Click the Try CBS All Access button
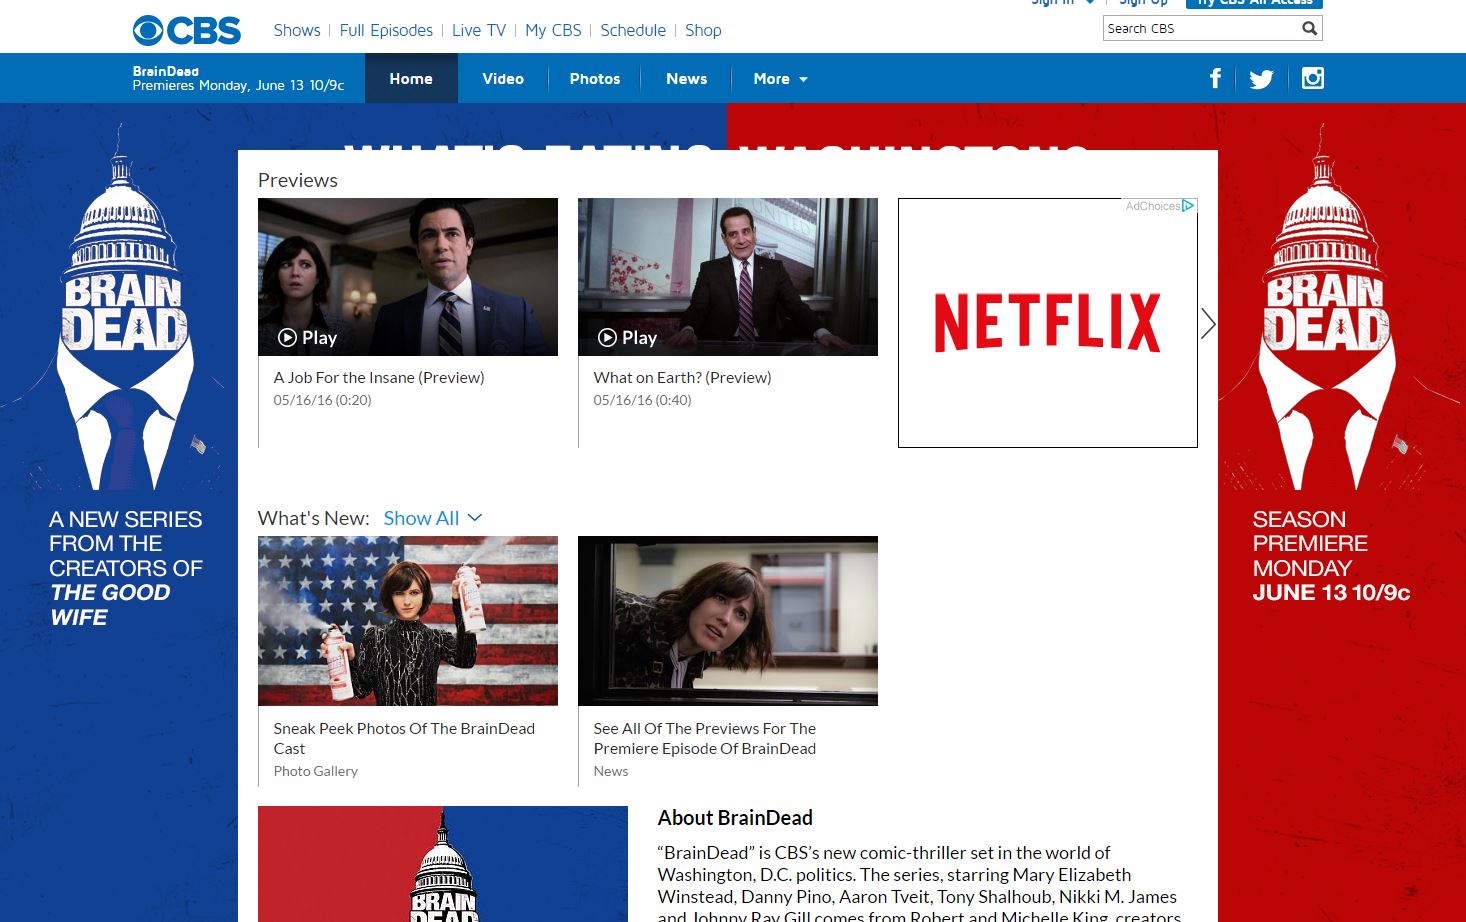 tap(1254, 3)
